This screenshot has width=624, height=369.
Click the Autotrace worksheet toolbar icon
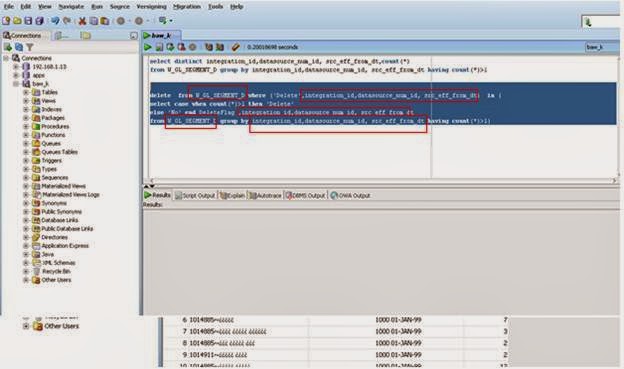click(220, 47)
